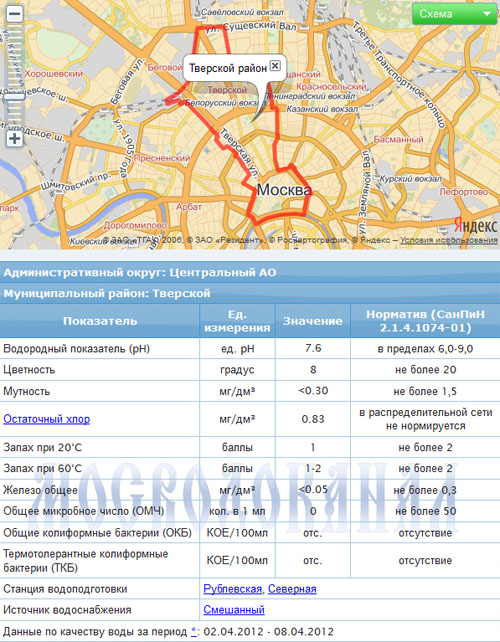Click the Москва city label on map
Image resolution: width=500 pixels, height=642 pixels.
pos(284,190)
